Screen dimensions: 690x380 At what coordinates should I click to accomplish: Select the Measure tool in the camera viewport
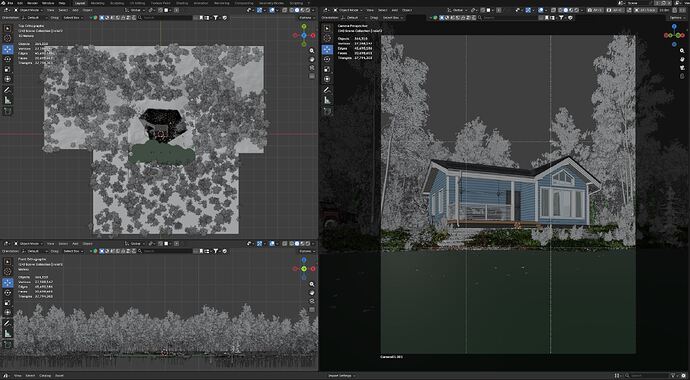(x=327, y=100)
